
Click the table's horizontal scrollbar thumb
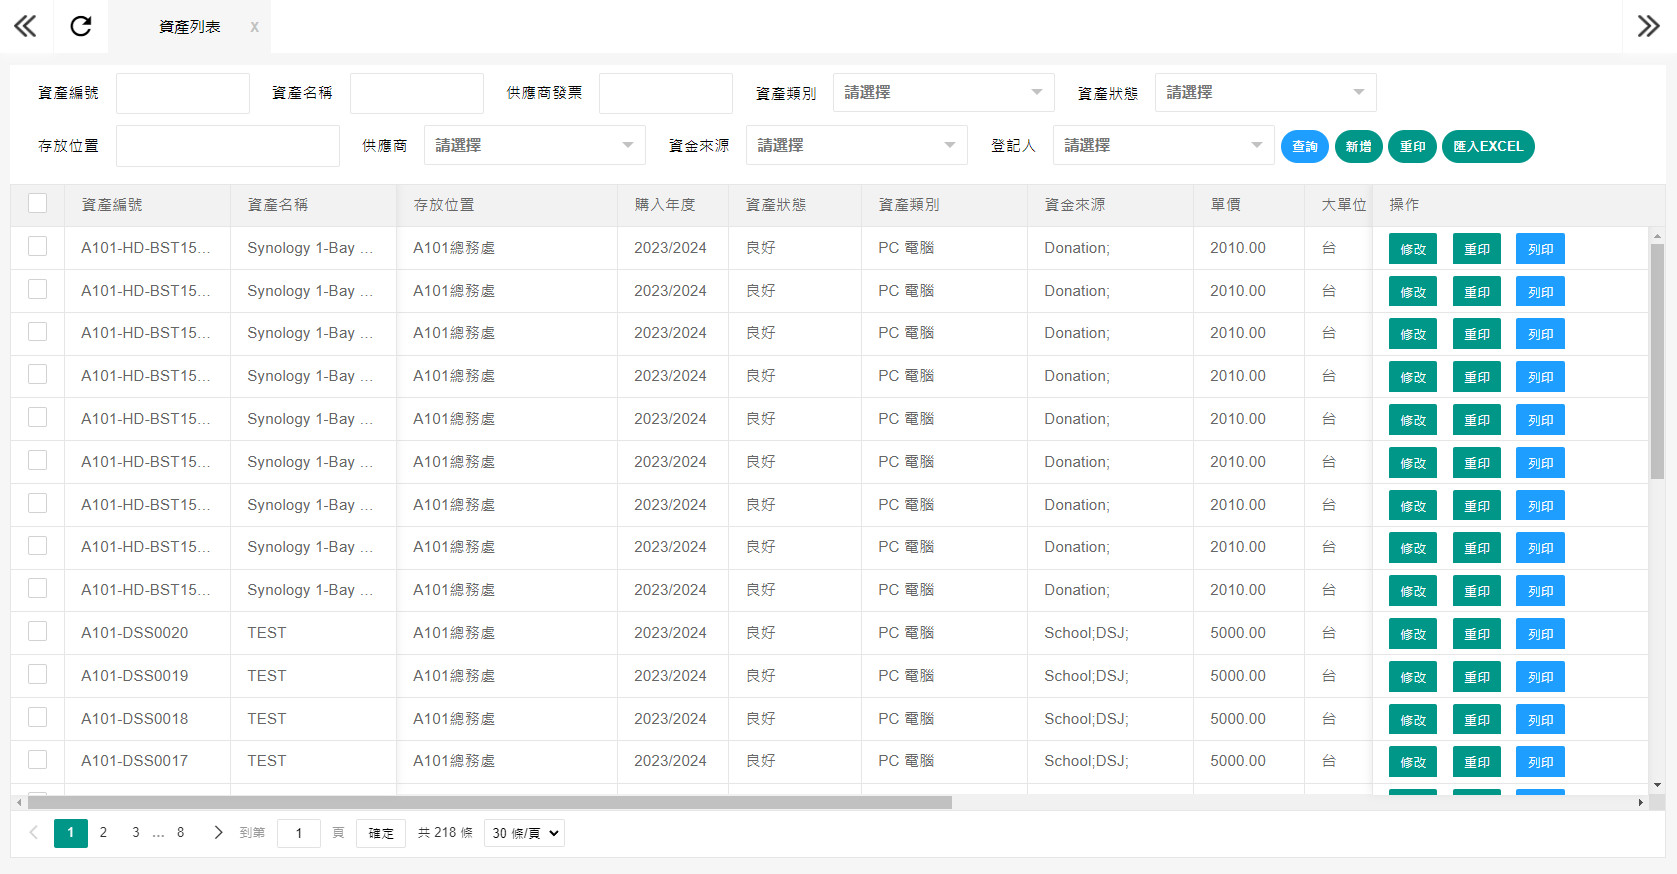pos(490,802)
